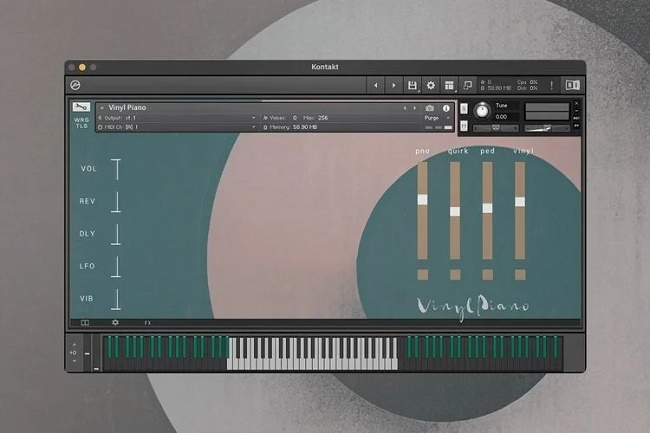Open the workspace layout panel icon
The height and width of the screenshot is (433, 650).
449,86
